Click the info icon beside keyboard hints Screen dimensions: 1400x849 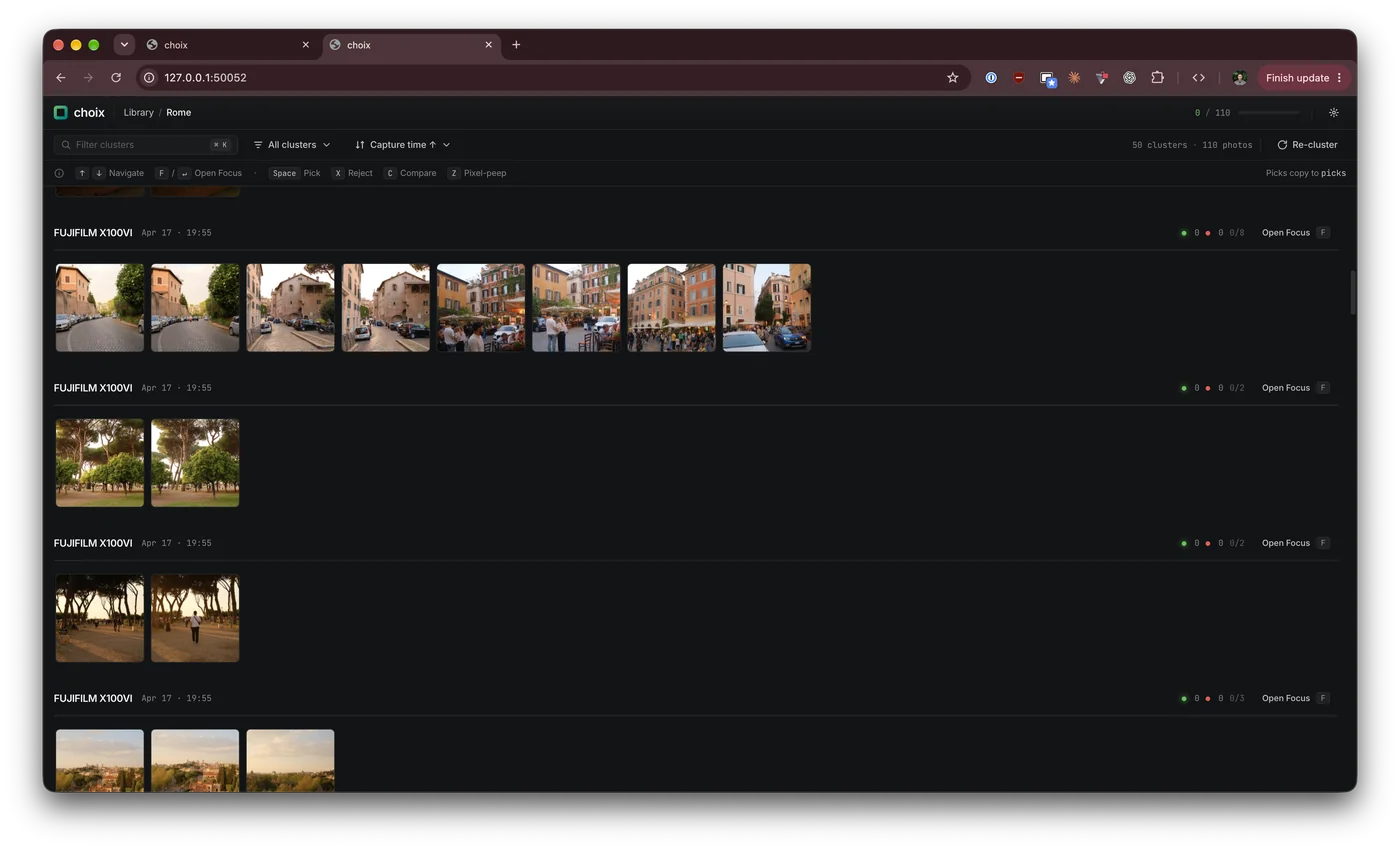pos(59,173)
